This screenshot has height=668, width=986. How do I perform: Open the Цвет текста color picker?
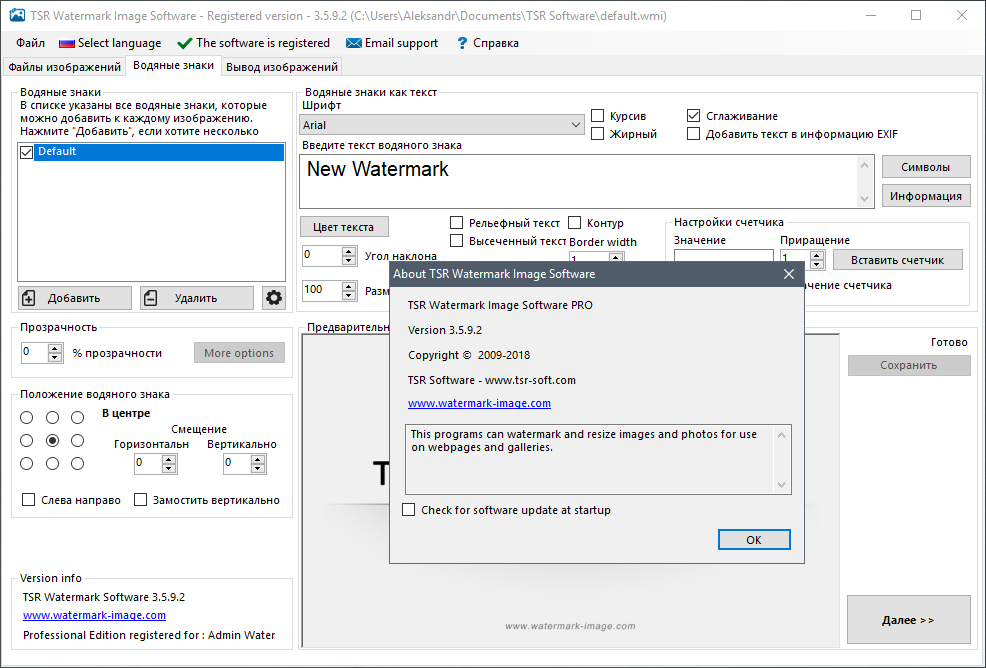344,227
